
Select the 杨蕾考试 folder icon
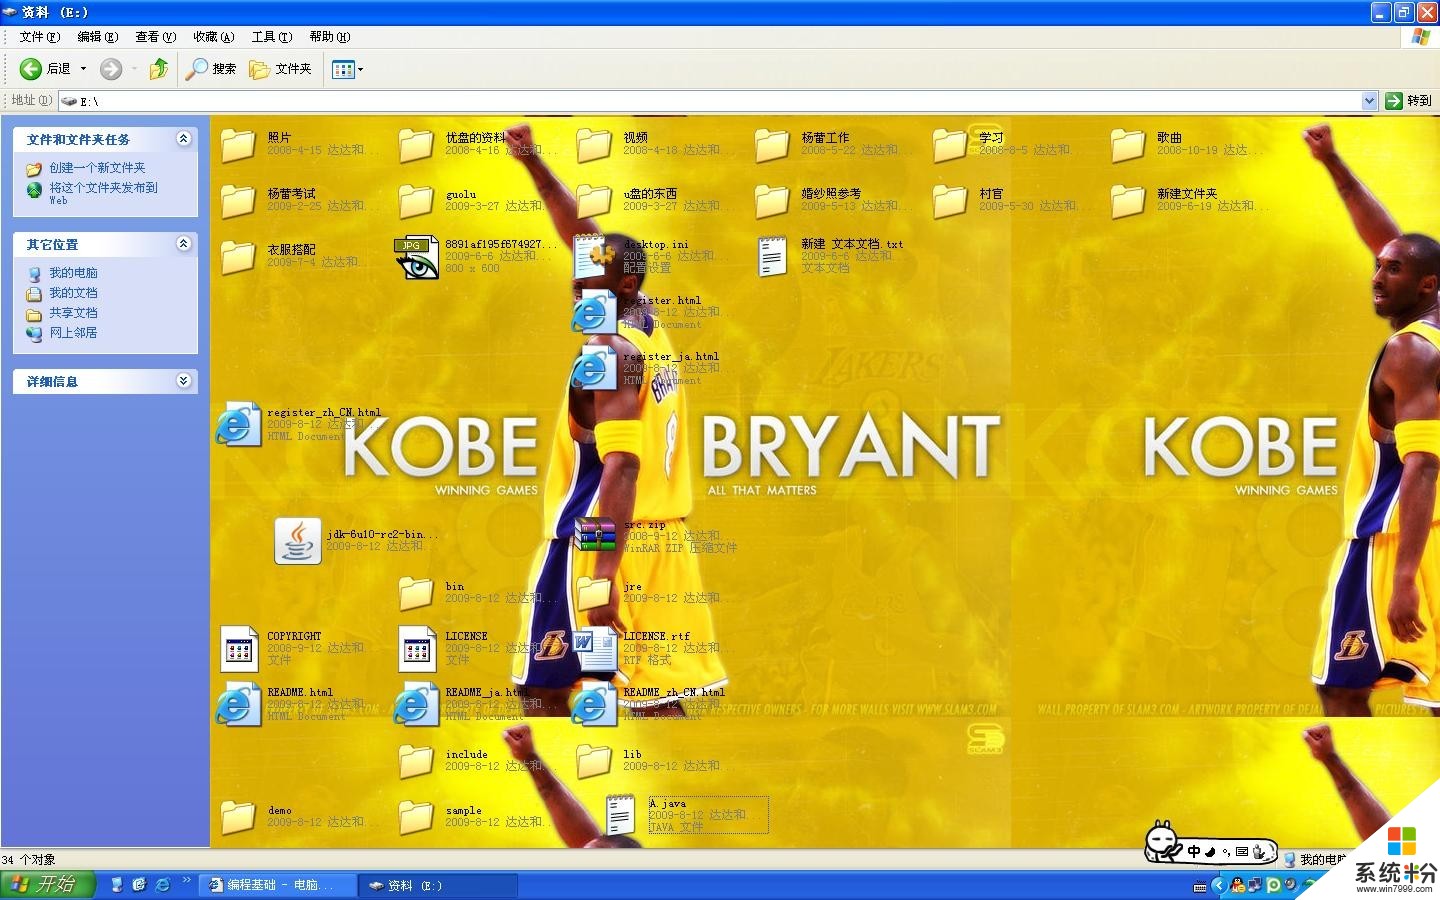click(x=238, y=201)
